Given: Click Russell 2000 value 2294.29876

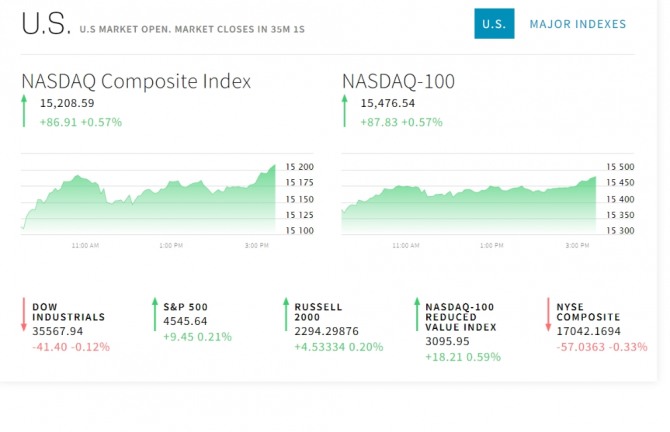Looking at the screenshot, I should tap(326, 331).
